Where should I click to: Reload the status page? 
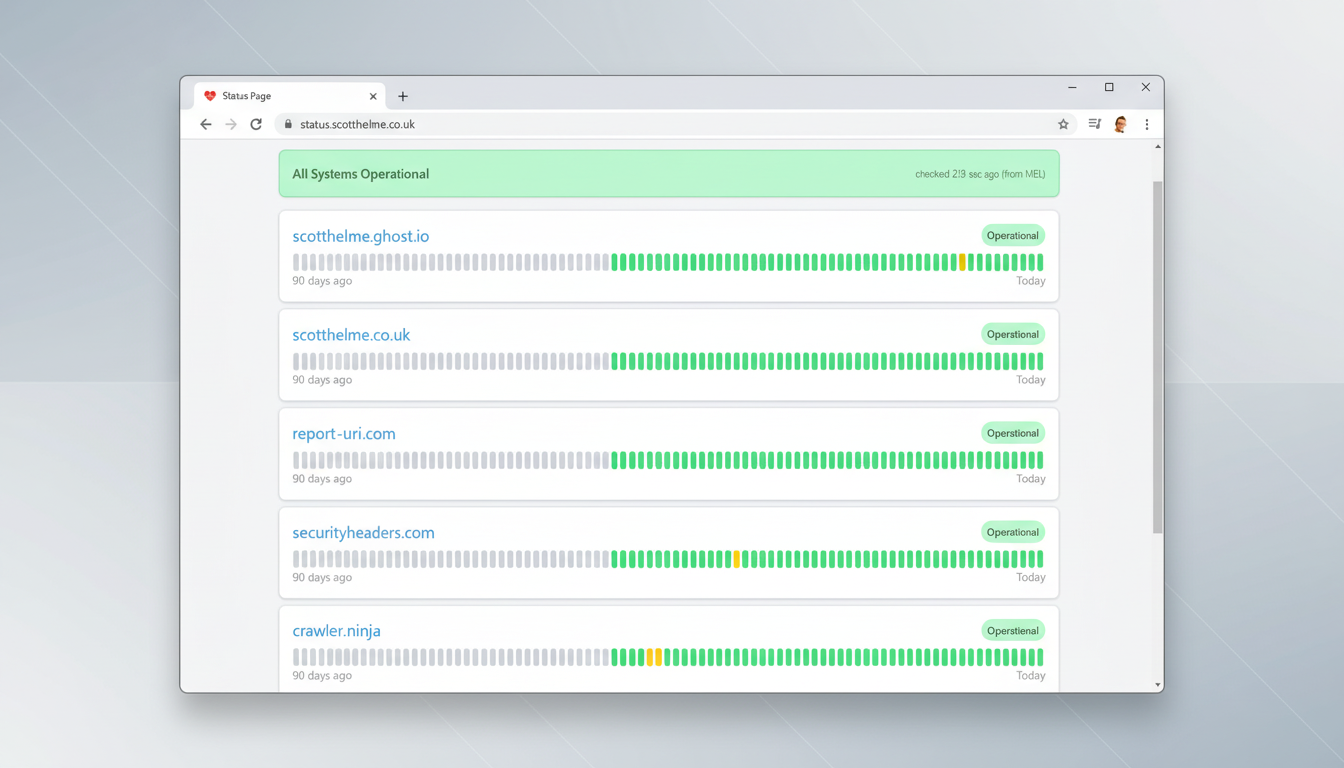(x=256, y=125)
